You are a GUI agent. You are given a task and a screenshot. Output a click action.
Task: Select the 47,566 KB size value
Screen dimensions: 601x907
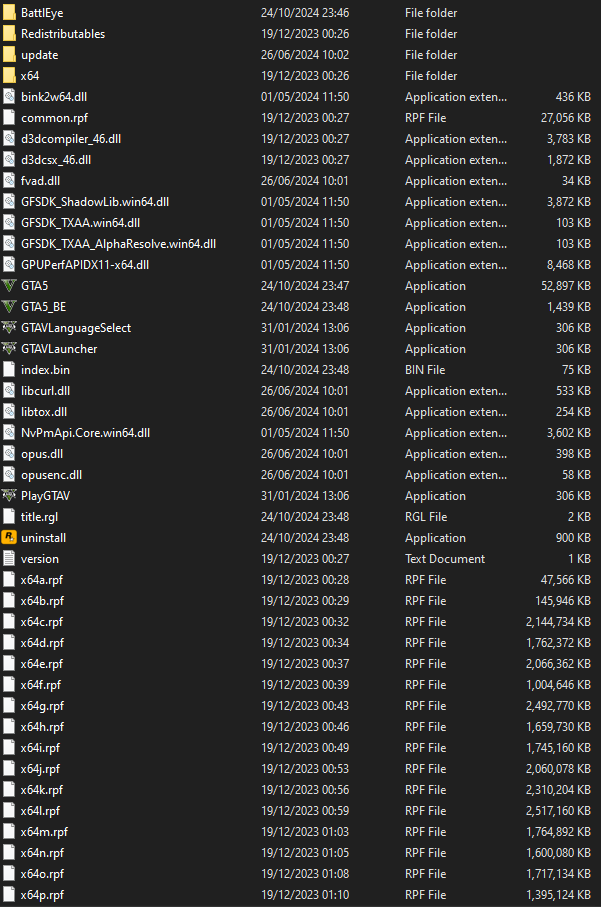pyautogui.click(x=565, y=580)
